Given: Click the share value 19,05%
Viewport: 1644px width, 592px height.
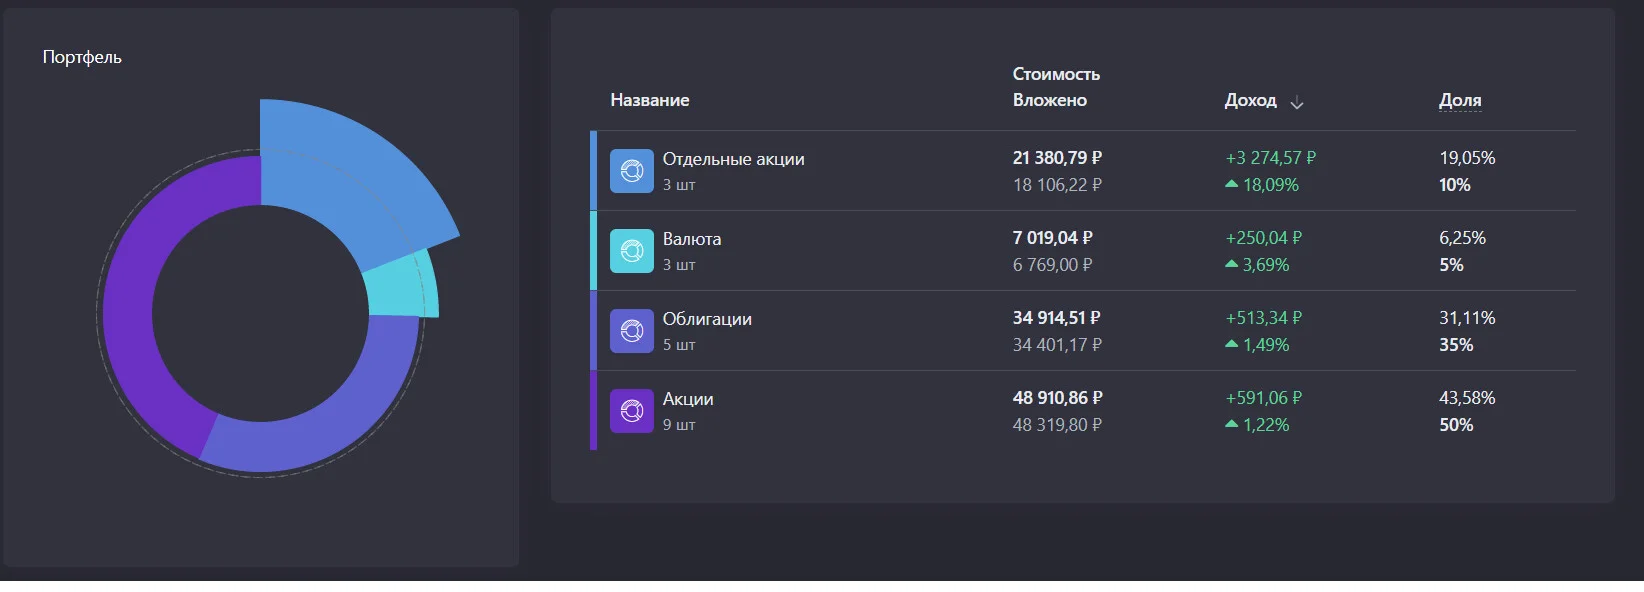Looking at the screenshot, I should [x=1467, y=158].
